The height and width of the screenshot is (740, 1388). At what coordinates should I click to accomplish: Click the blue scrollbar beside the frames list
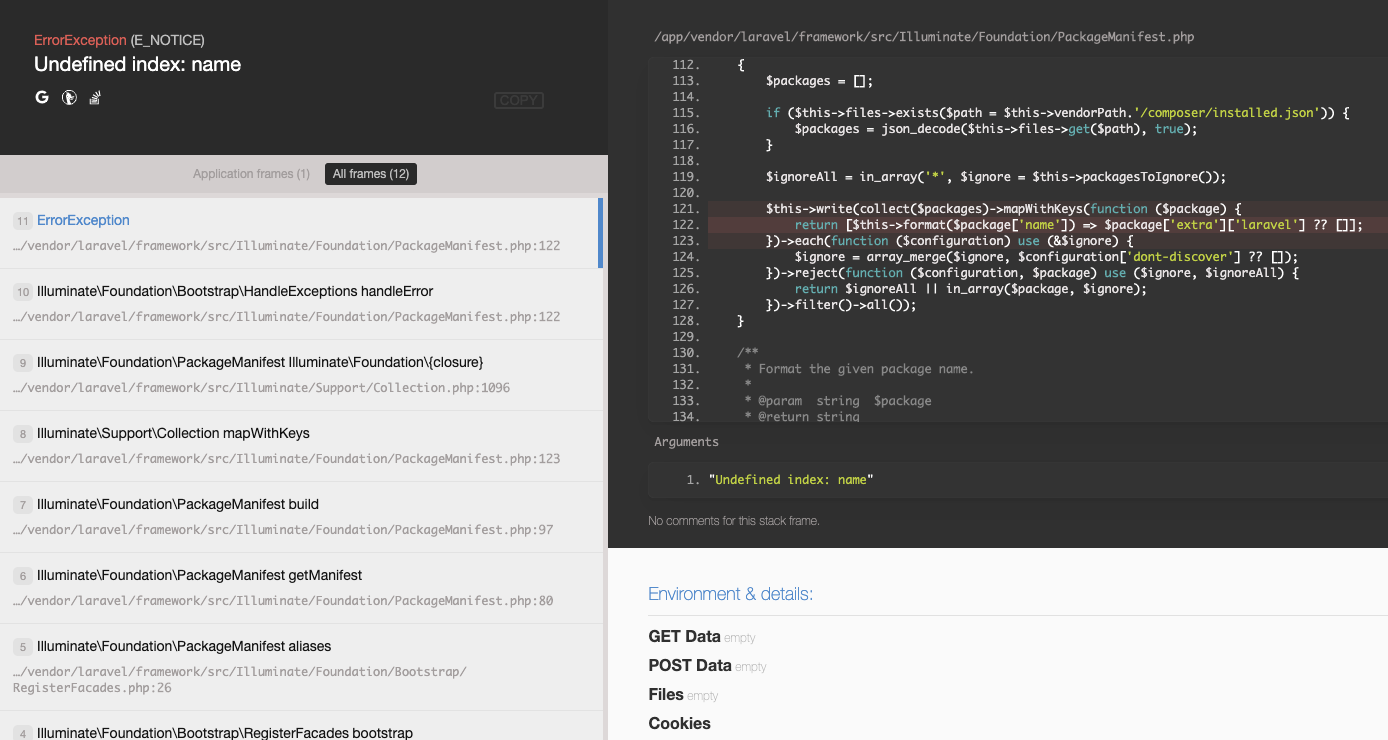pyautogui.click(x=603, y=231)
